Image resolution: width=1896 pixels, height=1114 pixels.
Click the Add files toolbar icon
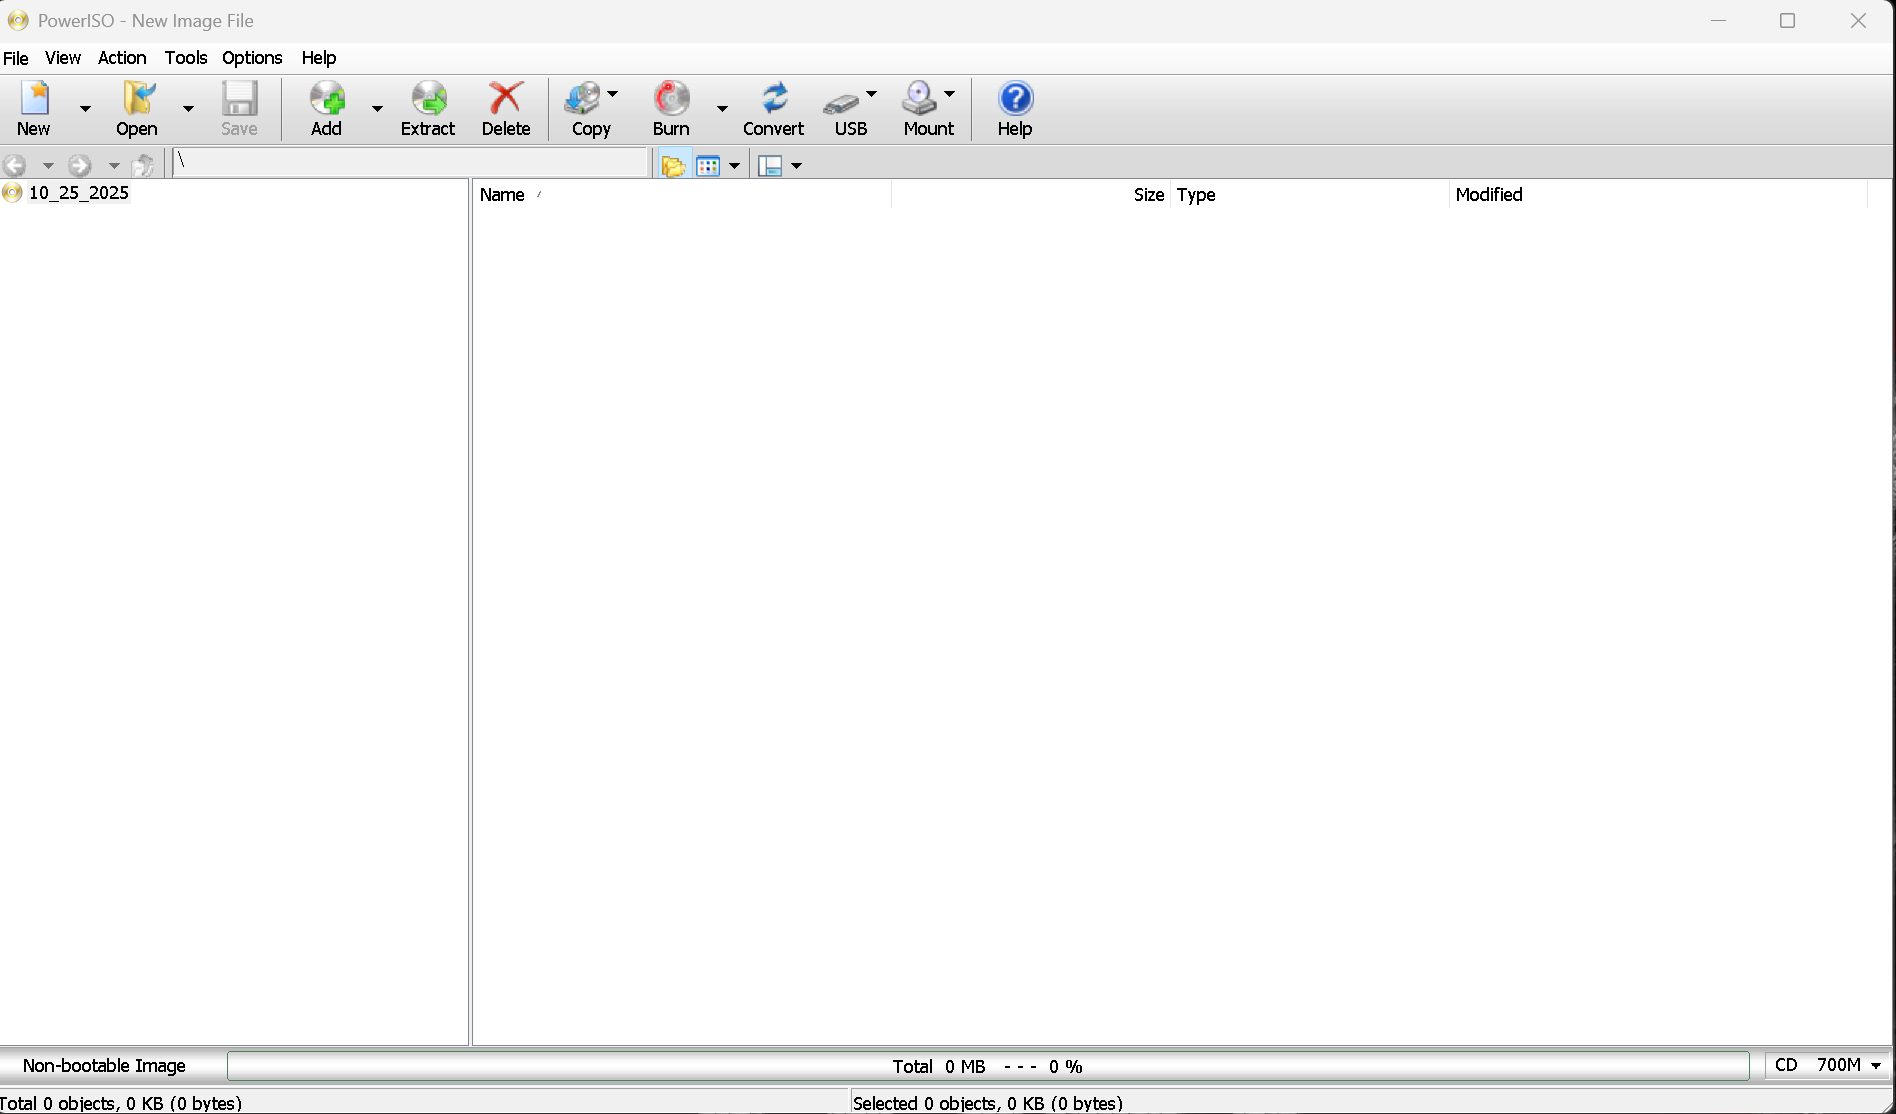coord(327,98)
